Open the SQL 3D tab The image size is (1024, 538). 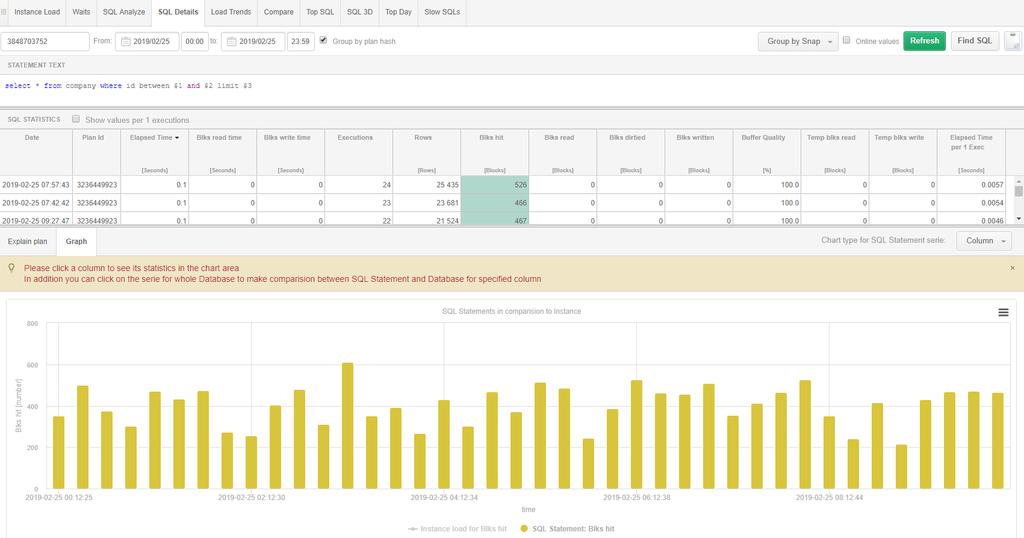pos(359,12)
